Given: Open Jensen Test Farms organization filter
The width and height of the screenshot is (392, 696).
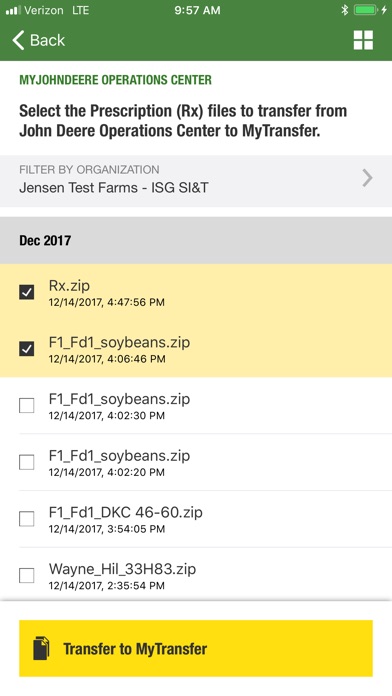Looking at the screenshot, I should pos(196,181).
